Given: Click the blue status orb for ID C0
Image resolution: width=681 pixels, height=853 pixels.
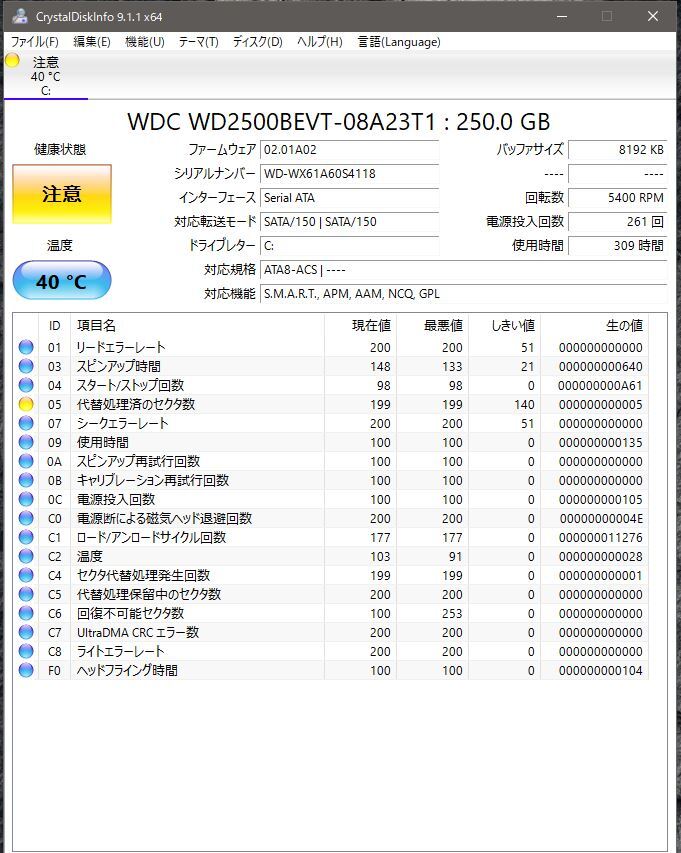Looking at the screenshot, I should (x=26, y=518).
